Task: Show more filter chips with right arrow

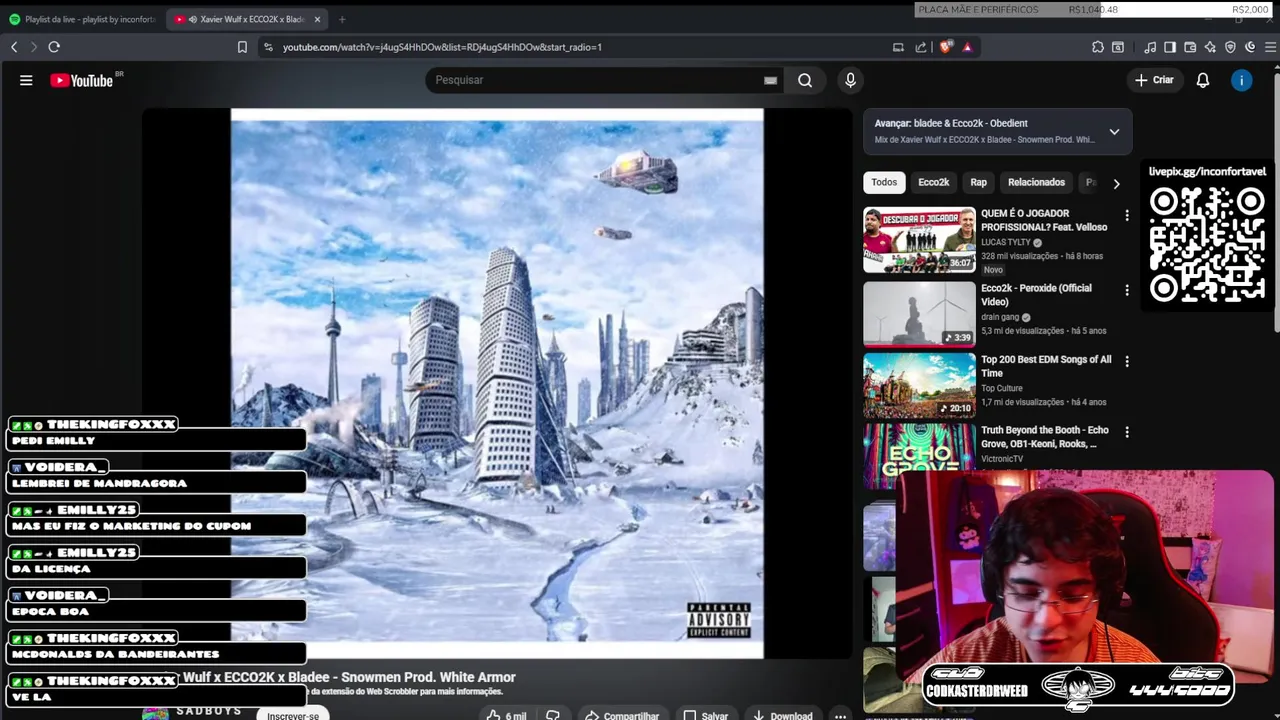Action: (x=1116, y=183)
